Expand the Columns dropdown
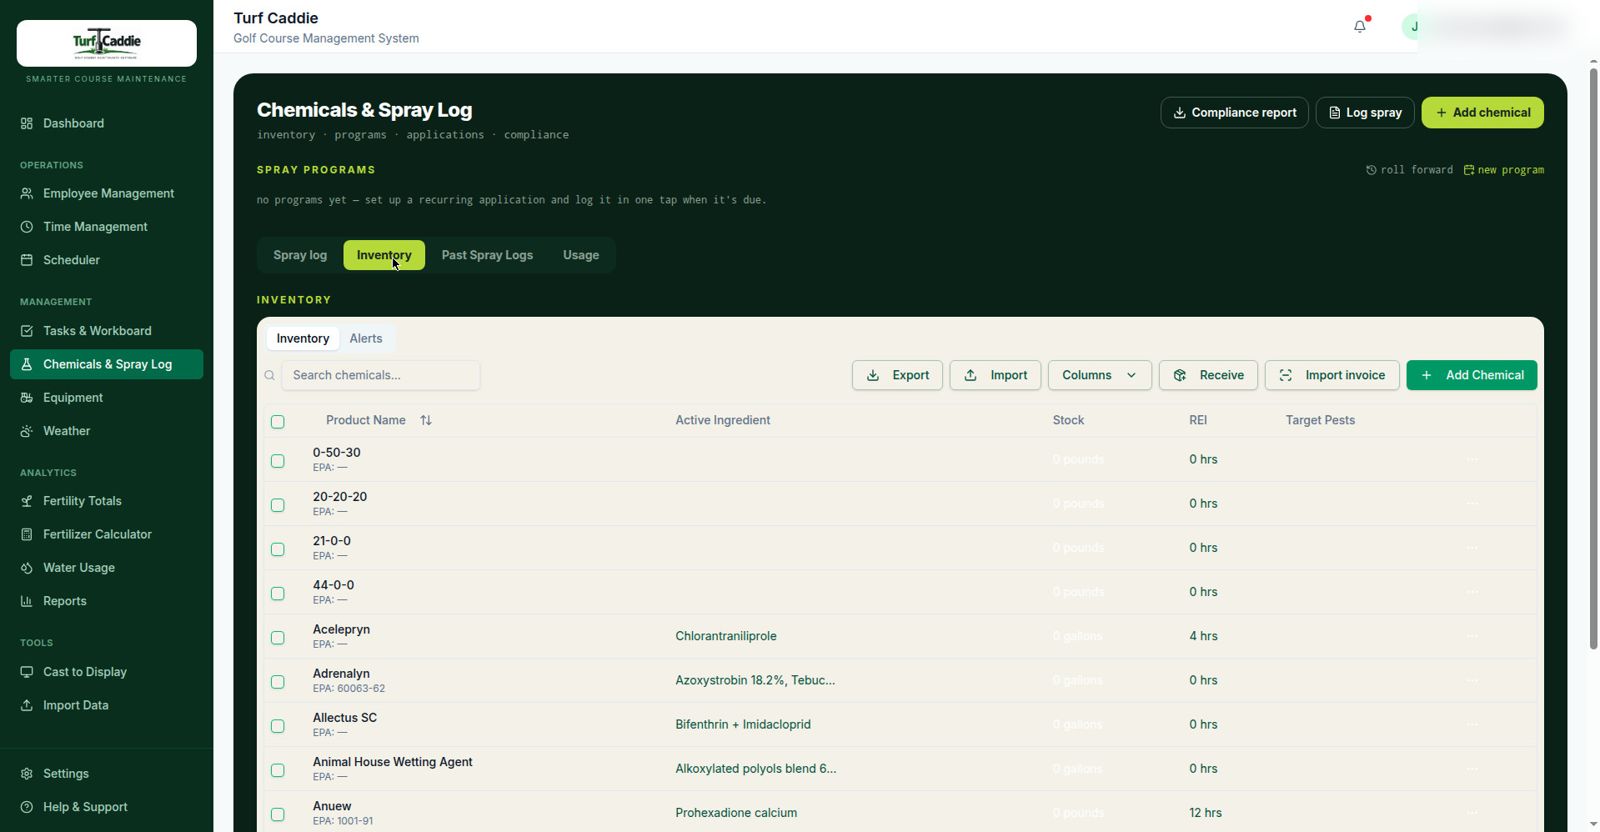Screen dimensions: 1600x832 1099,375
